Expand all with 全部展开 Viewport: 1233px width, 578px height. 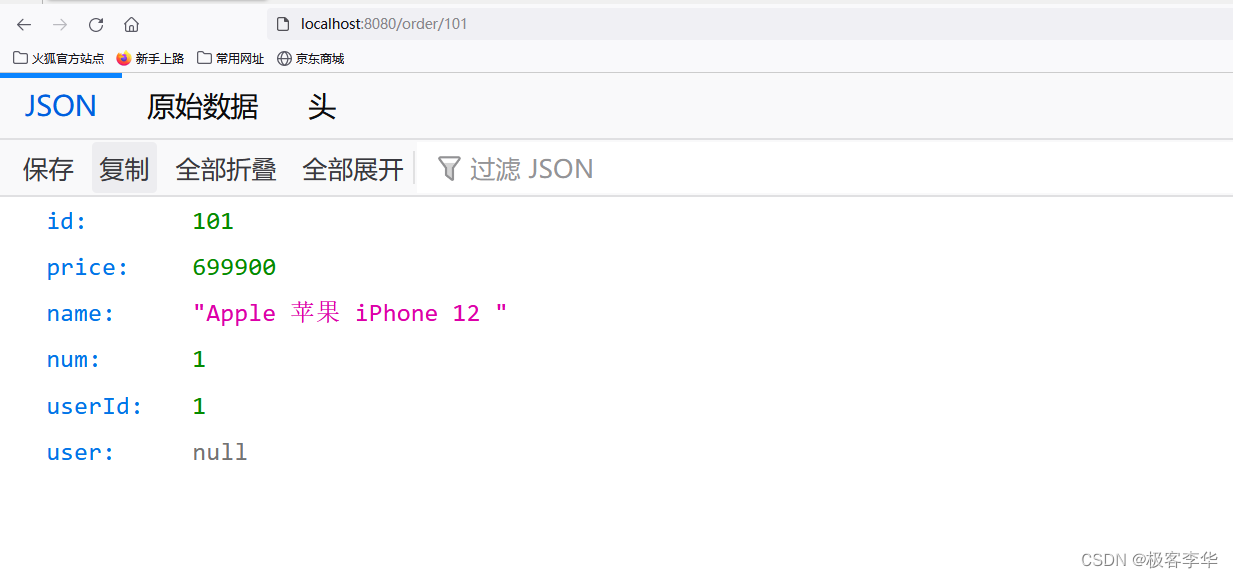coord(353,169)
